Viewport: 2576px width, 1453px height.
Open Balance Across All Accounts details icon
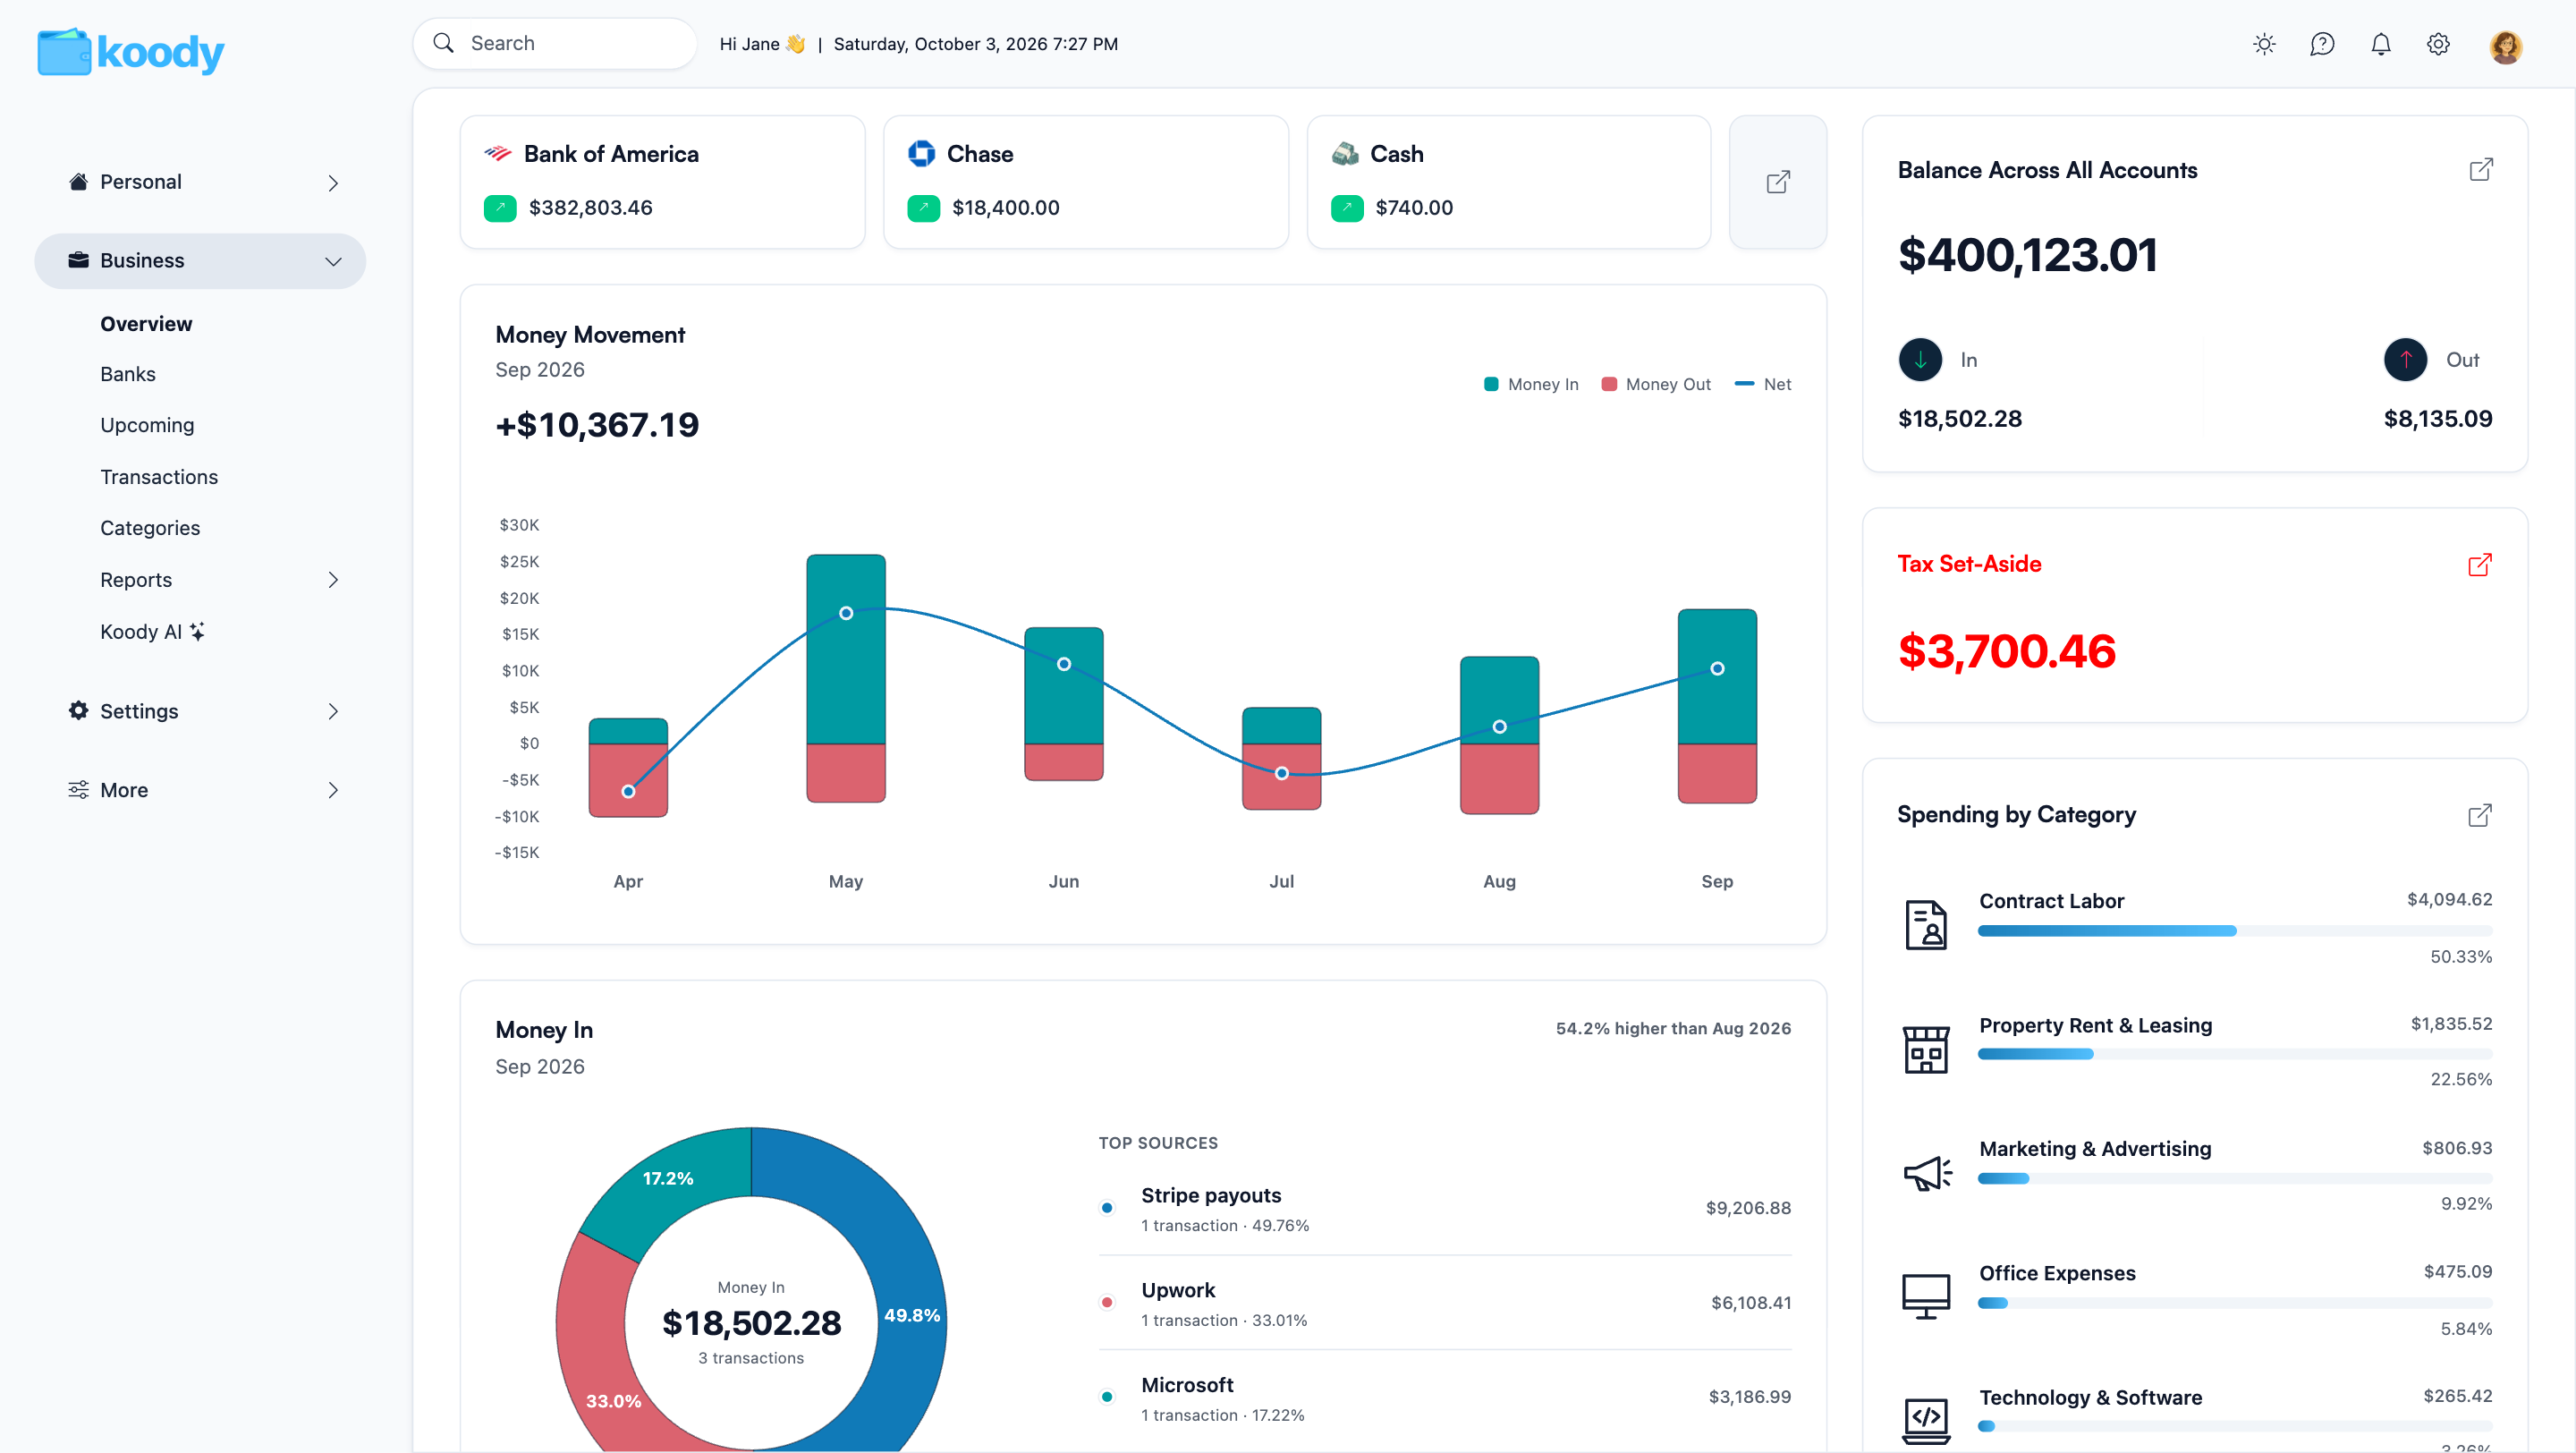coord(2481,170)
